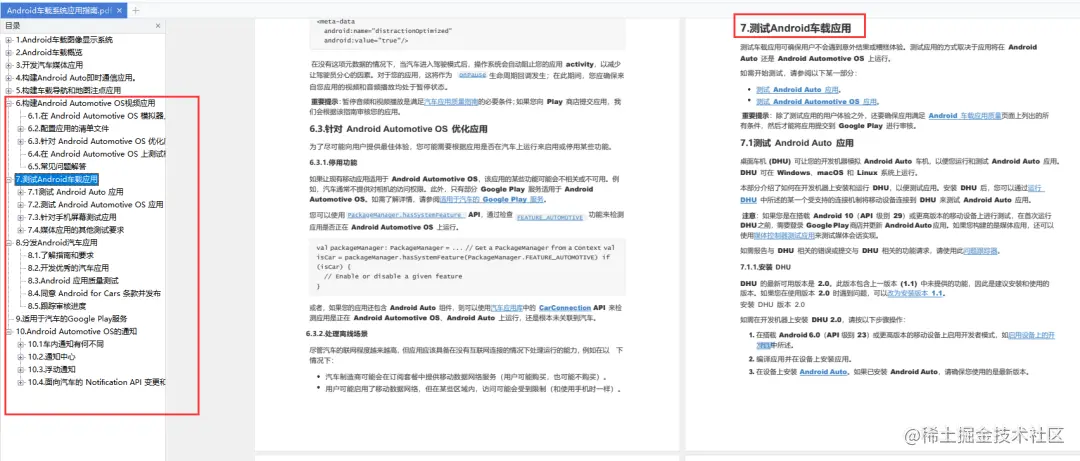Screen dimensions: 1080x461
Task: Collapse the 6.构建Android Automotive OS视频应用 node
Action: pyautogui.click(x=9, y=103)
